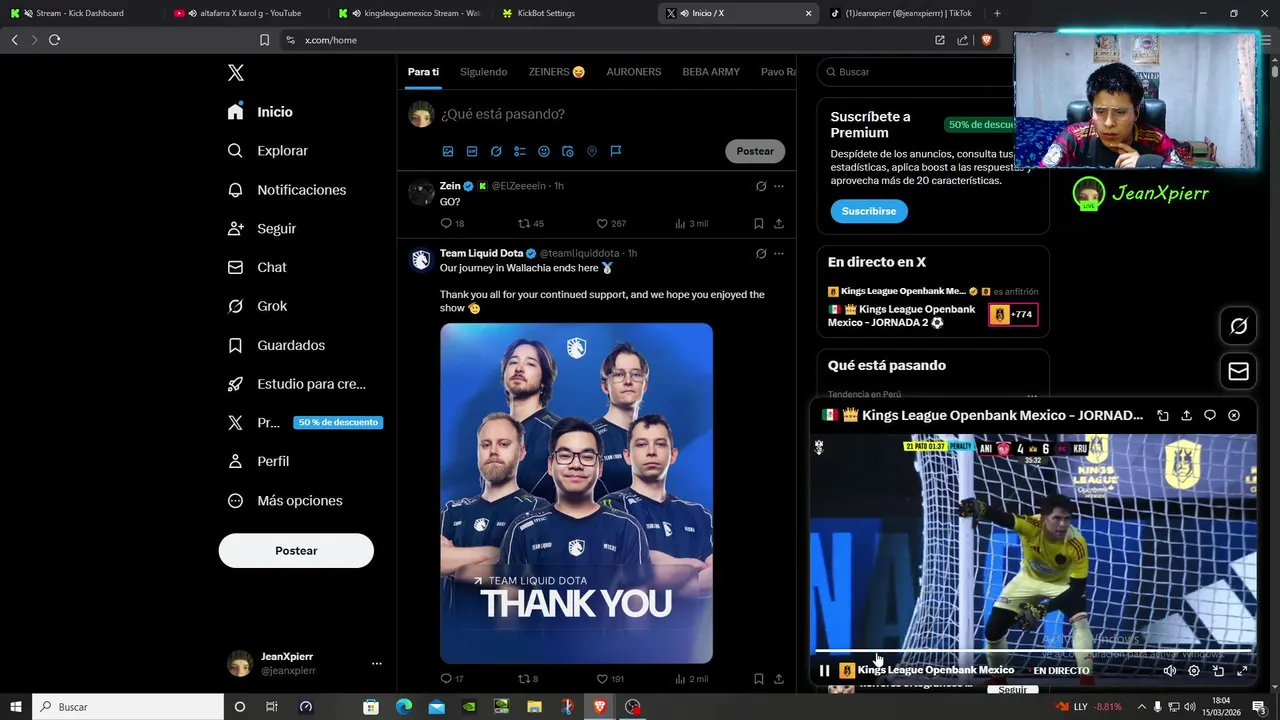Screen dimensions: 1280x720
Task: Open more options on Zein's post
Action: click(779, 186)
